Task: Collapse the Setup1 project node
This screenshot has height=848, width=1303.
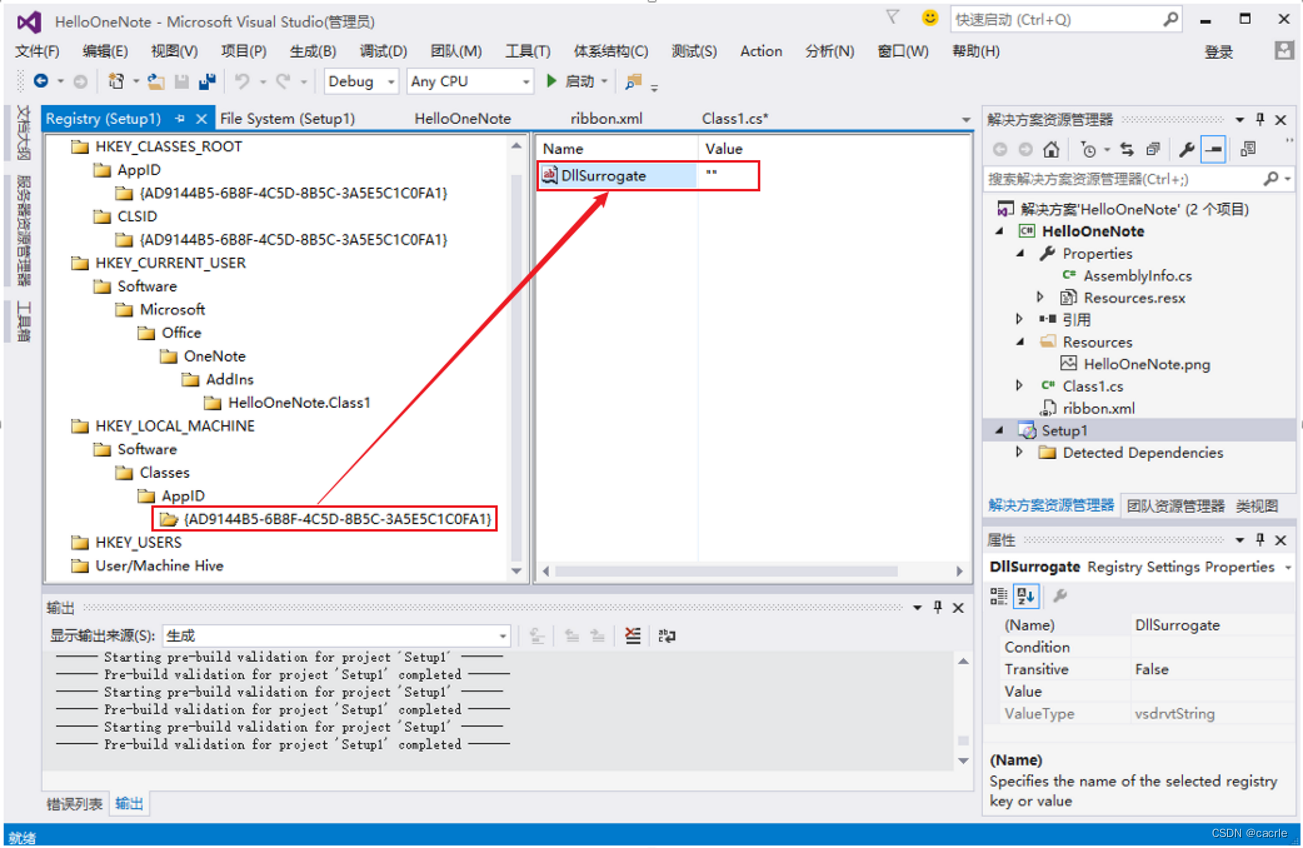Action: click(x=1000, y=430)
